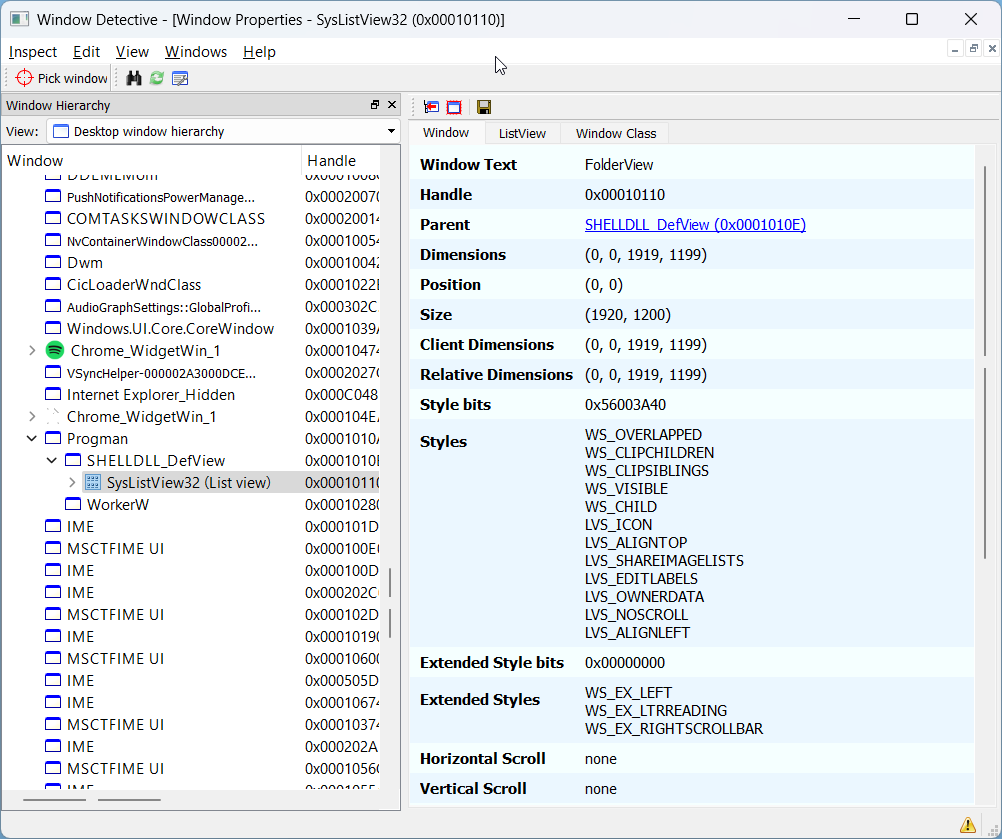Undock the Window Hierarchy panel
This screenshot has height=839, width=1002.
pos(377,105)
